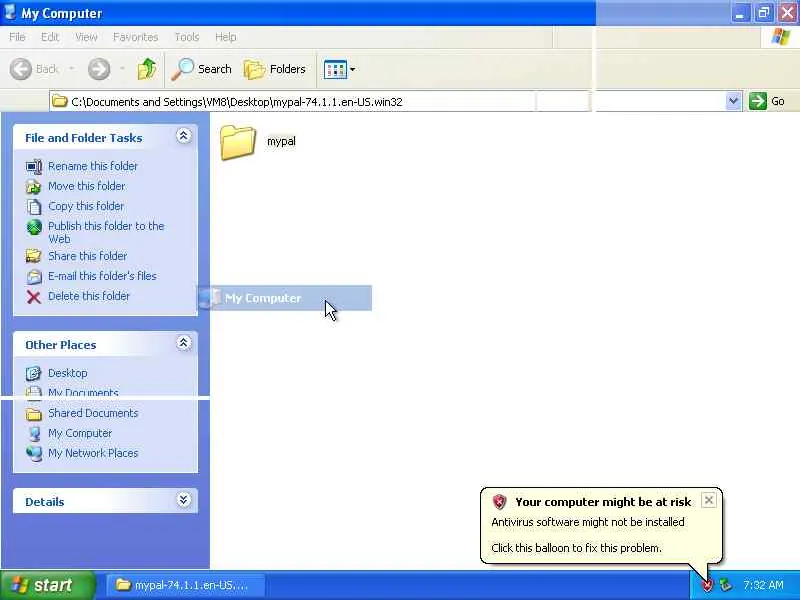
Task: Click the mypal-74.1.1.en-US taskbar button
Action: pos(186,585)
